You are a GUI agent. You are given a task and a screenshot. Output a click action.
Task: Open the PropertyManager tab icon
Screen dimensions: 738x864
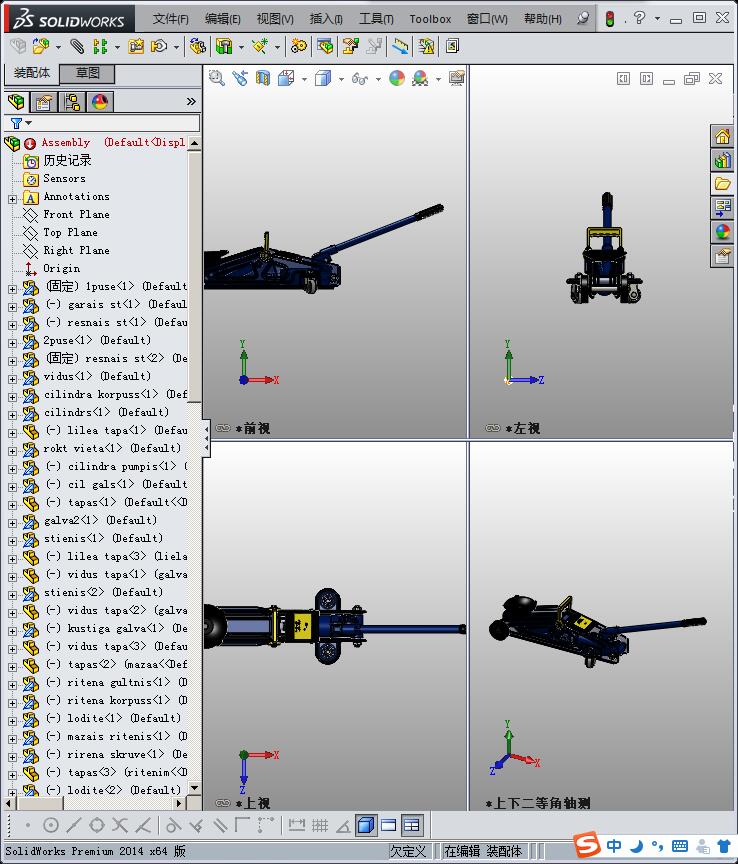point(44,102)
